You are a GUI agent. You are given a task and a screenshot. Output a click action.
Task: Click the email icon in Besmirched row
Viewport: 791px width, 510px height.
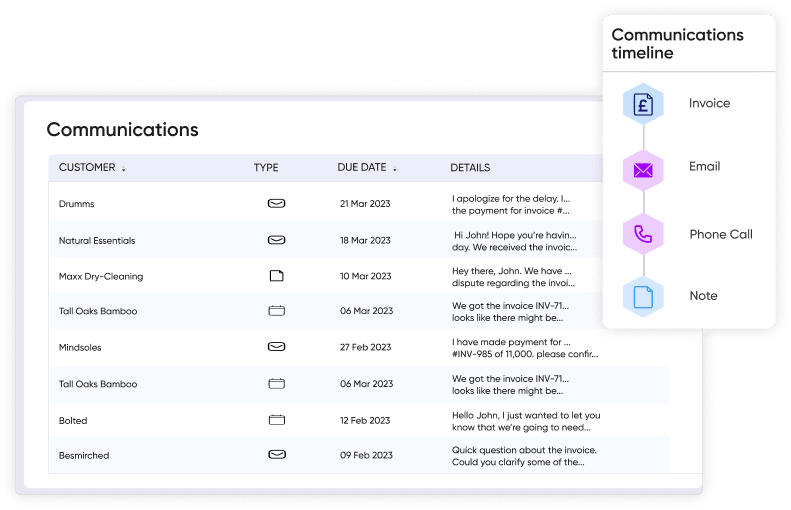[277, 455]
